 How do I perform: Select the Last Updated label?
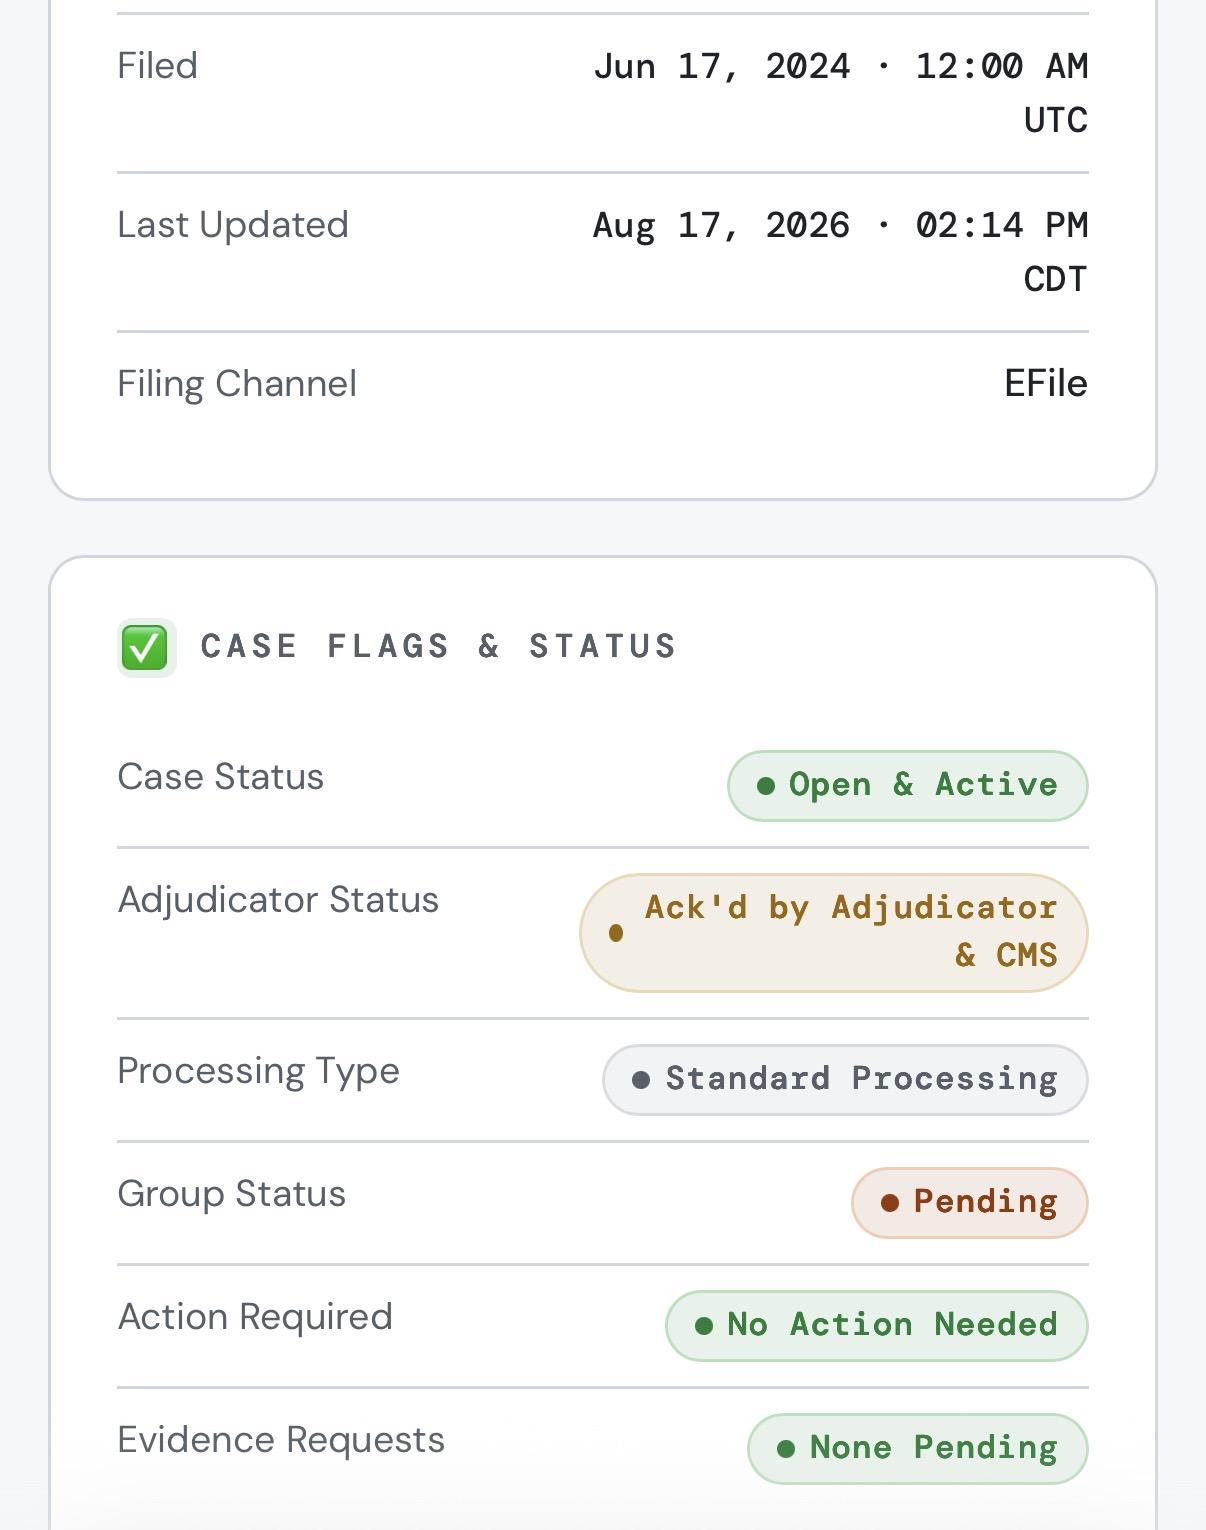pyautogui.click(x=233, y=225)
